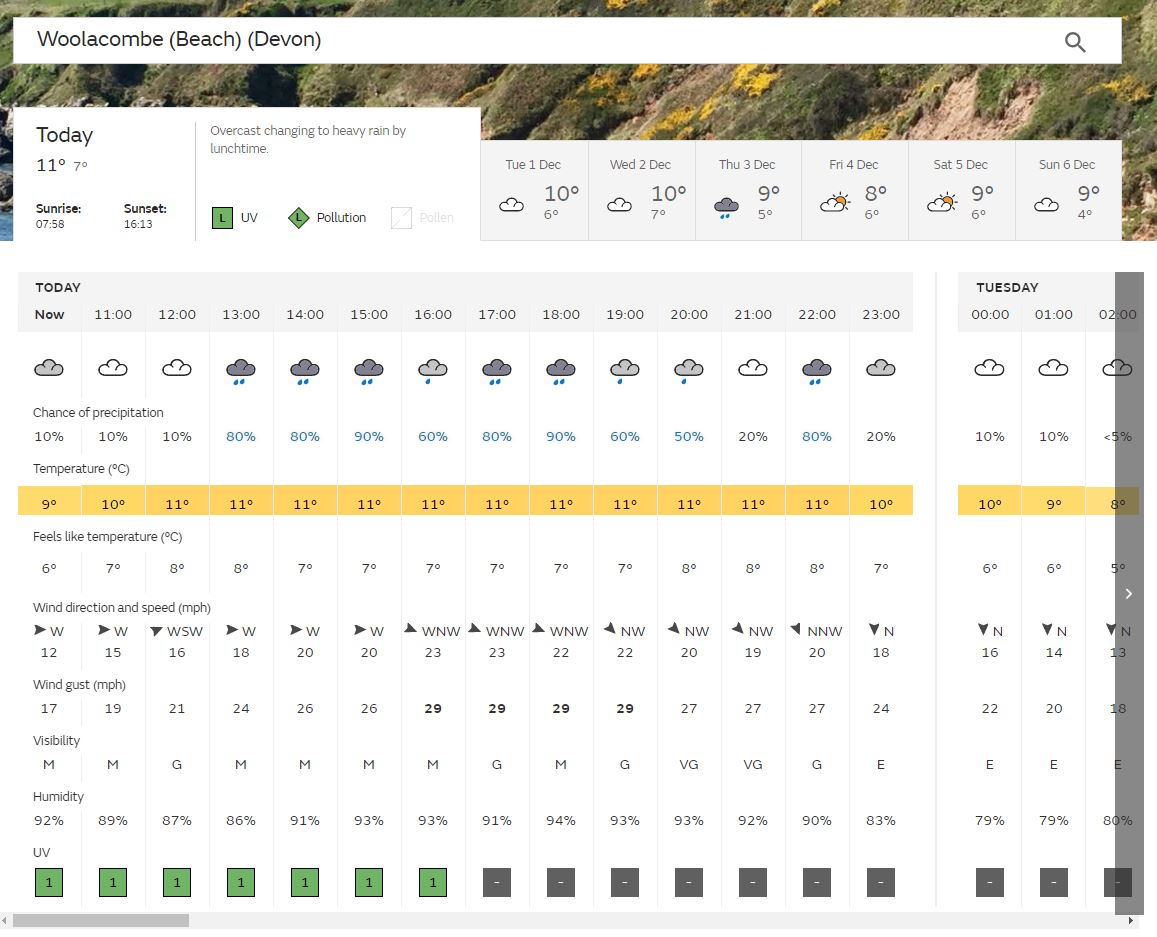Click the 16:00 wind direction arrow
This screenshot has width=1157, height=937.
[410, 630]
